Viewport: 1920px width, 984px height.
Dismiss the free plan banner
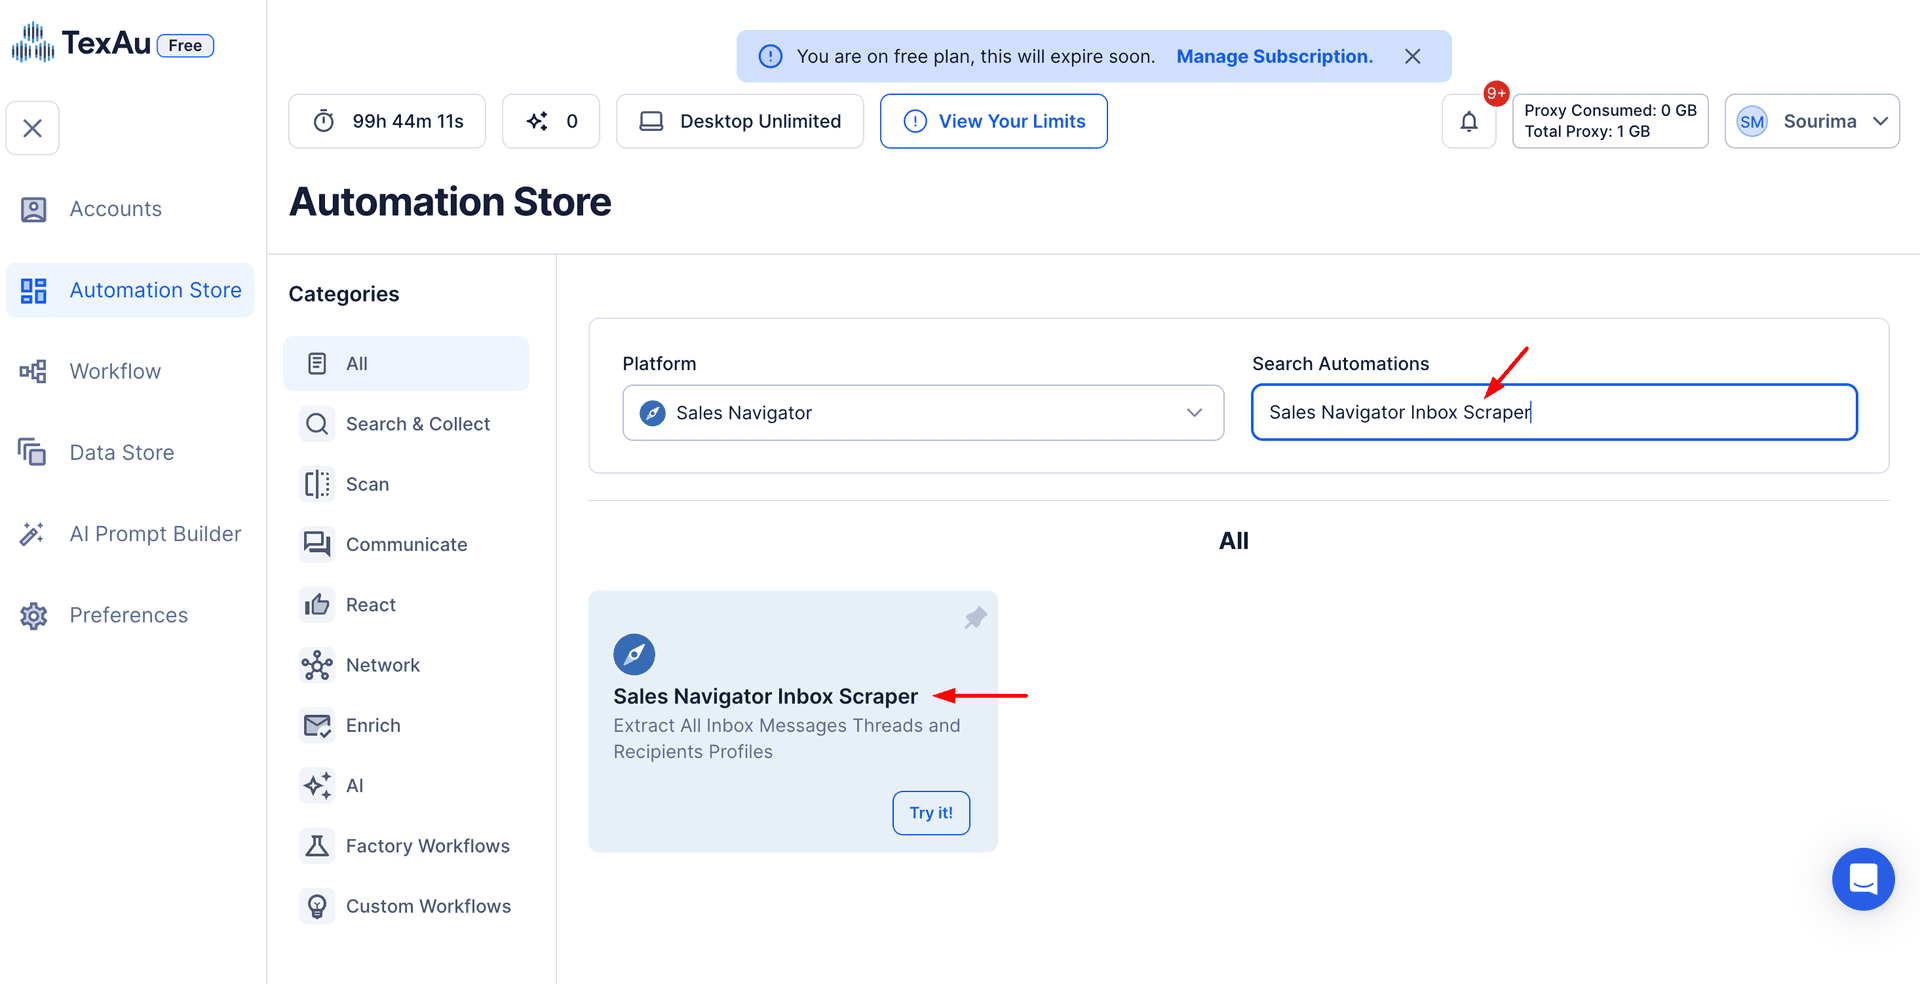tap(1412, 56)
